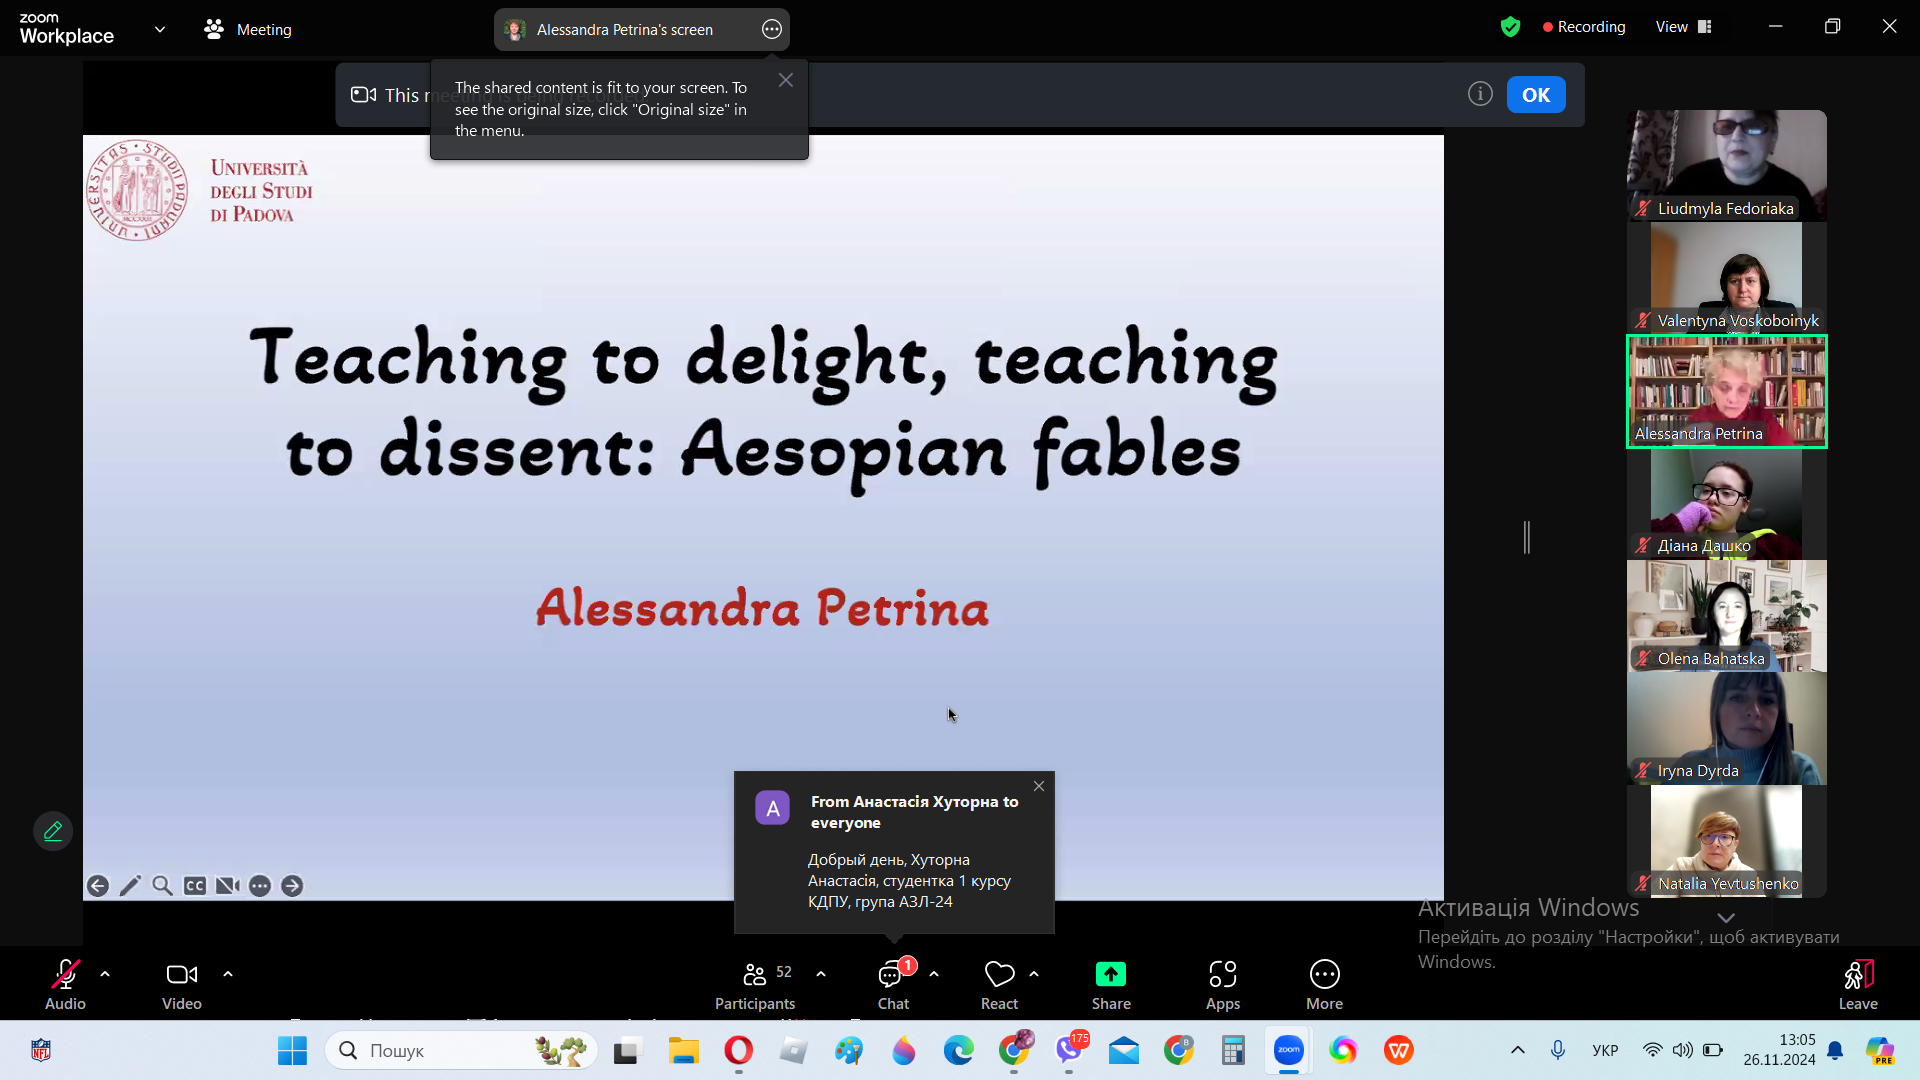Click the OK button on notification banner
This screenshot has height=1080, width=1920.
pyautogui.click(x=1536, y=95)
